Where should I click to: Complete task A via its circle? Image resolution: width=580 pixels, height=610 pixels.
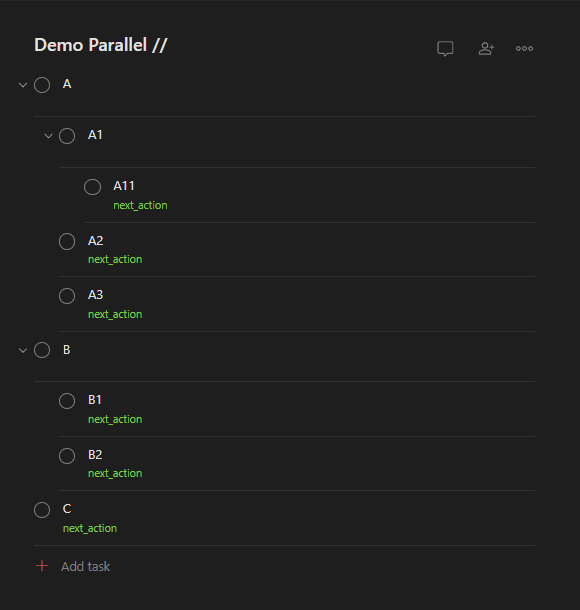point(42,85)
